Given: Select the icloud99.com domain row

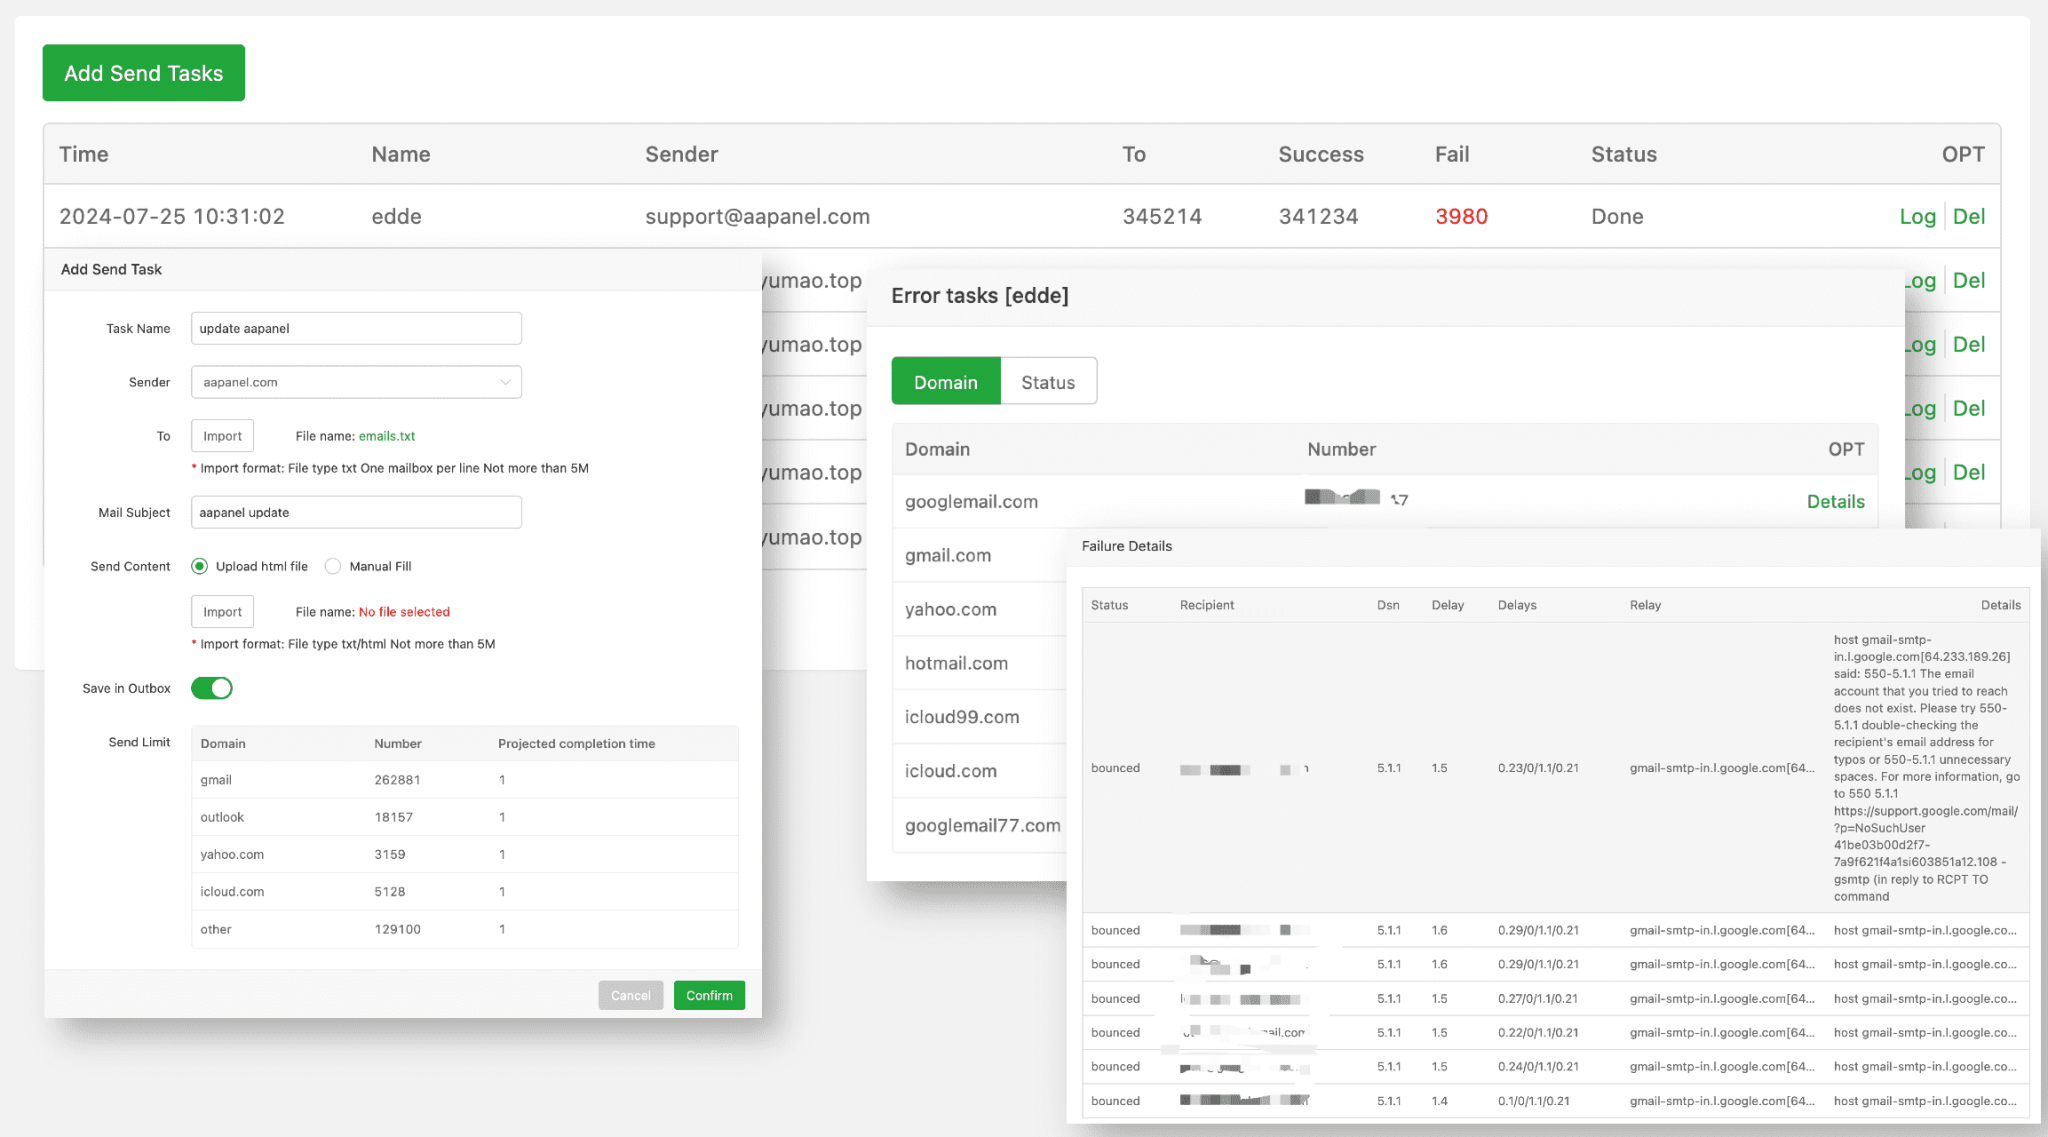Looking at the screenshot, I should tap(979, 717).
